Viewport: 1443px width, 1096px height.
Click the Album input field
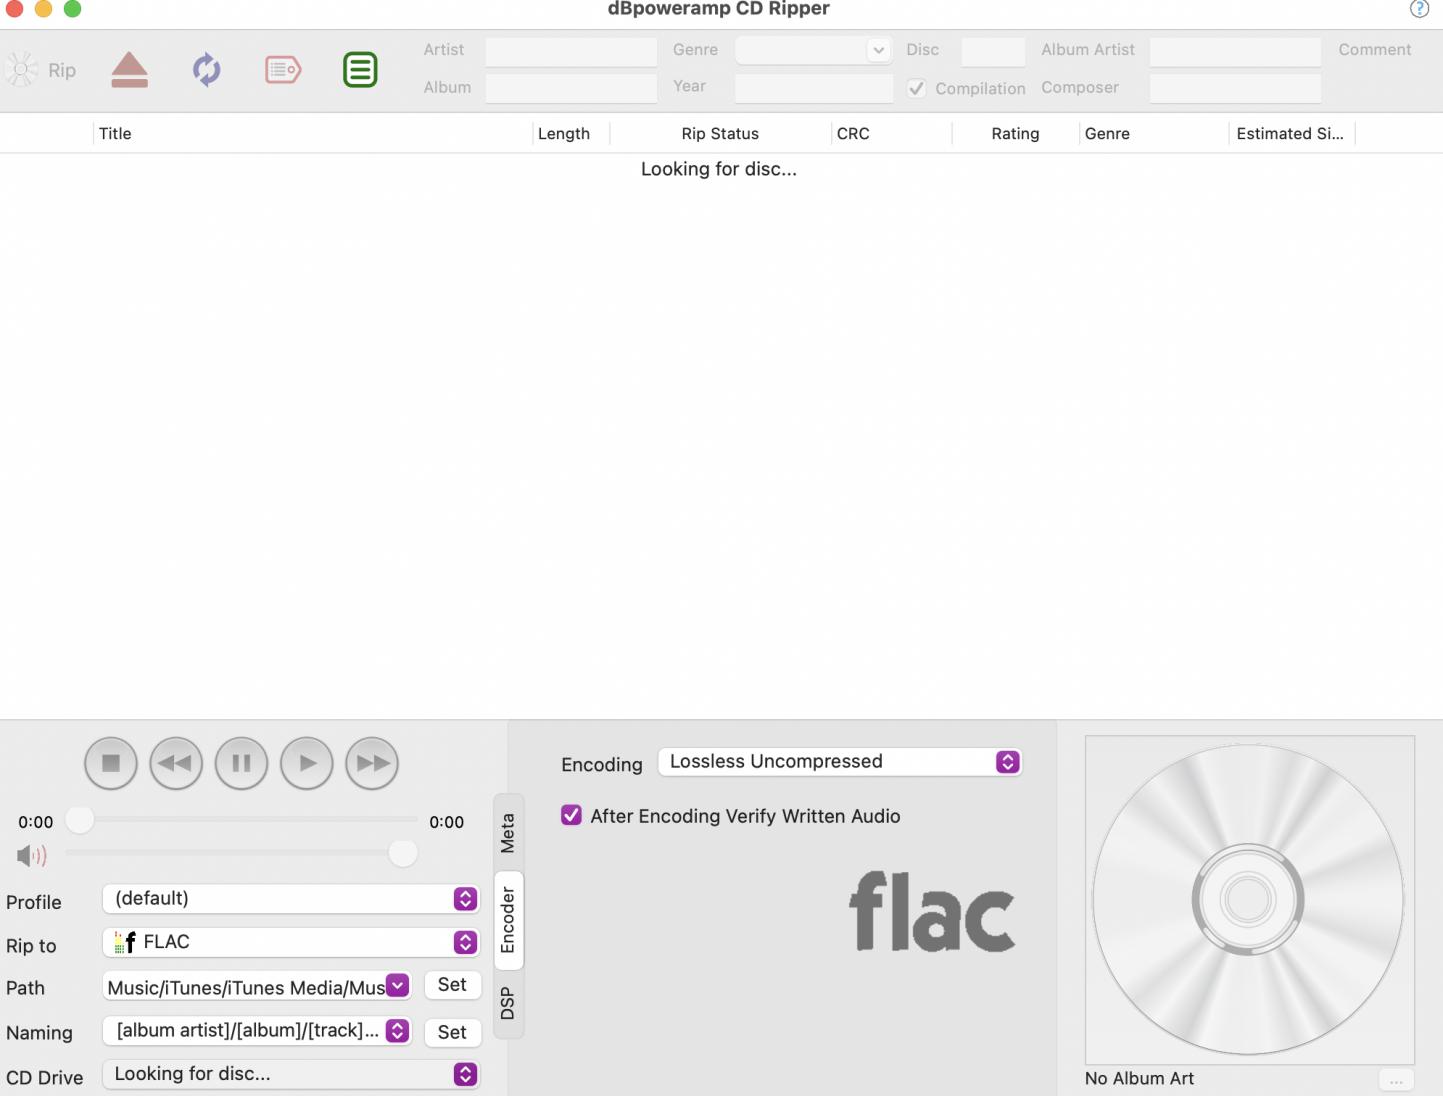(571, 88)
